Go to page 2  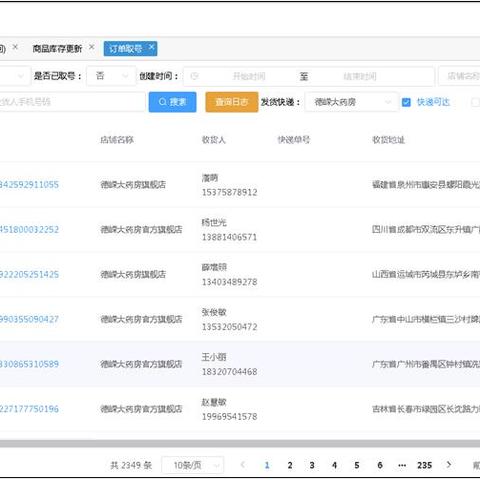[x=290, y=465]
